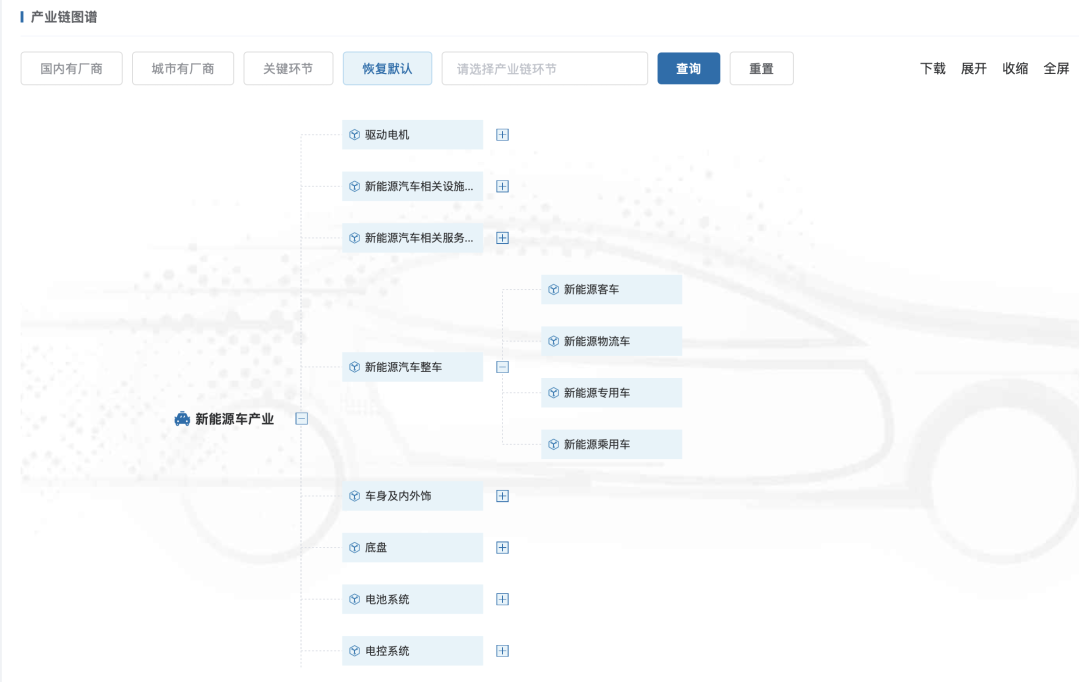Expand the 新能源汽车相关服务 node
This screenshot has height=682, width=1080.
coord(502,238)
